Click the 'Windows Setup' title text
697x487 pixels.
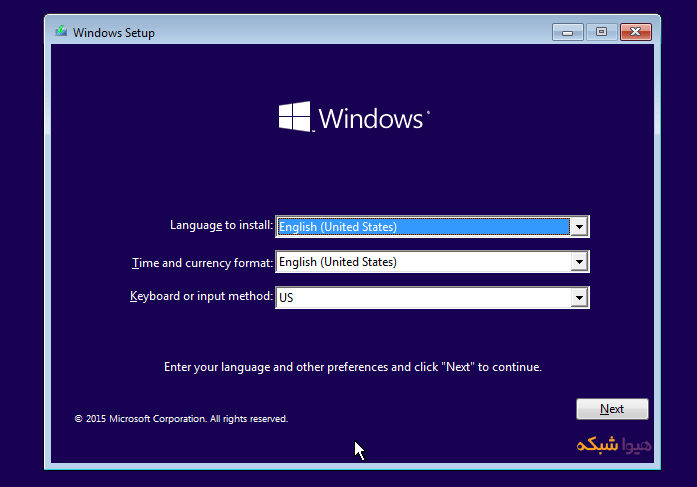coord(114,33)
